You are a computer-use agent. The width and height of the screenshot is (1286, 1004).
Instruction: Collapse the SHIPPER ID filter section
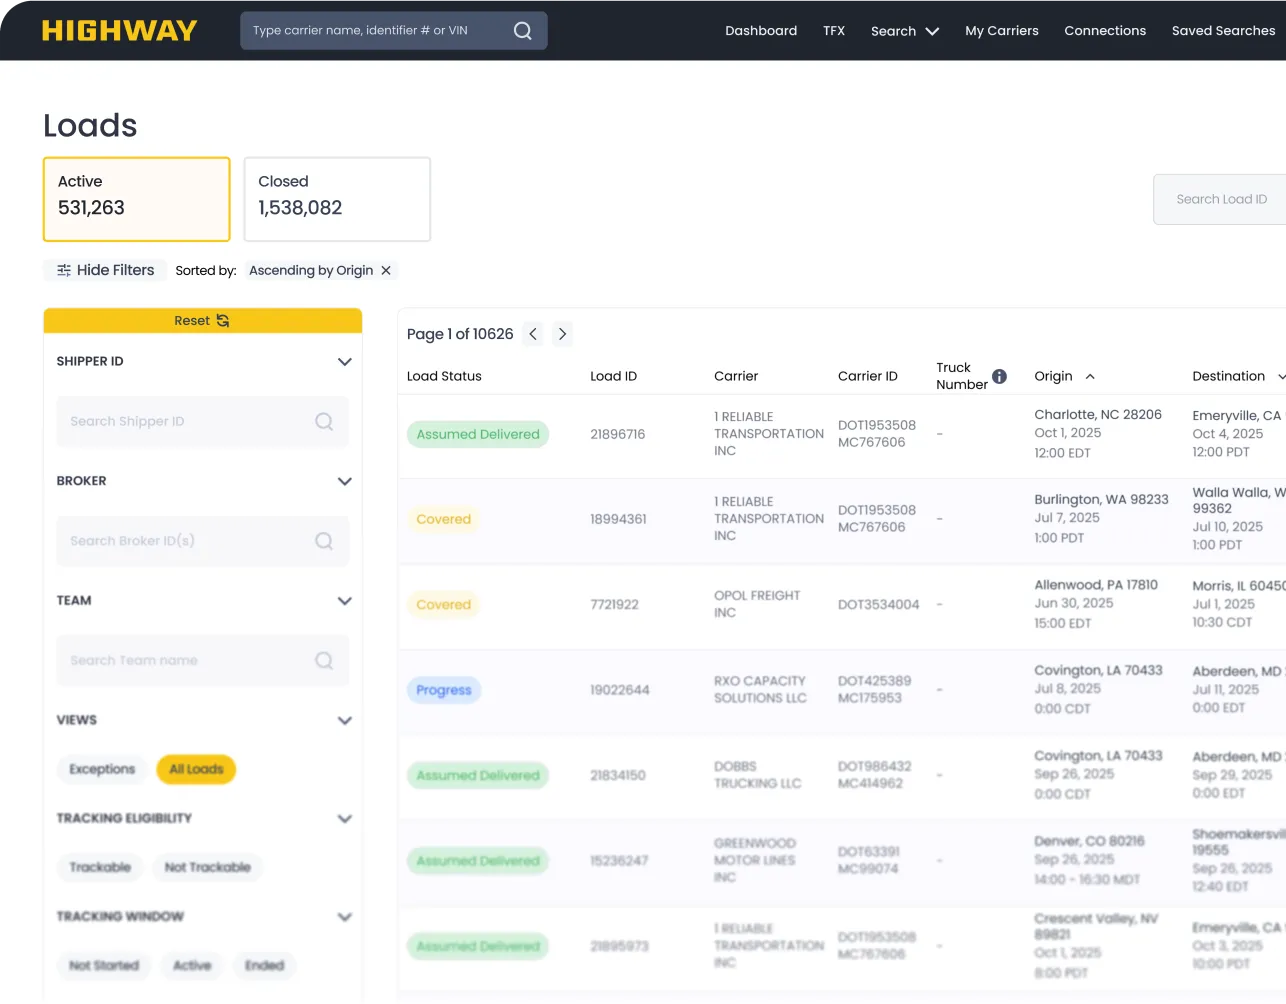click(345, 362)
